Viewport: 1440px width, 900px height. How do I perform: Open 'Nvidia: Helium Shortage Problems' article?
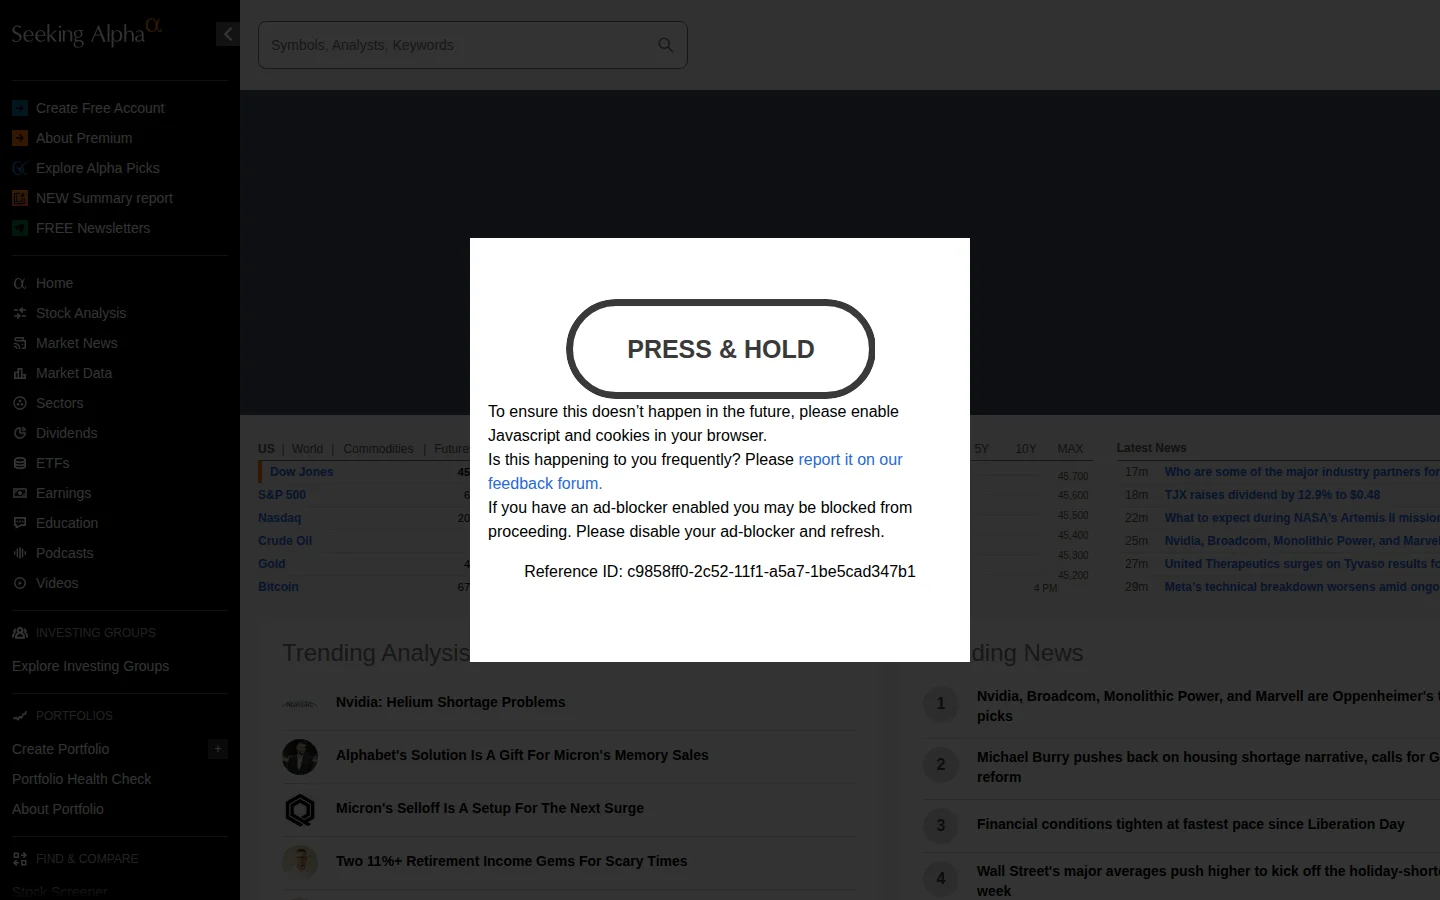pyautogui.click(x=450, y=702)
